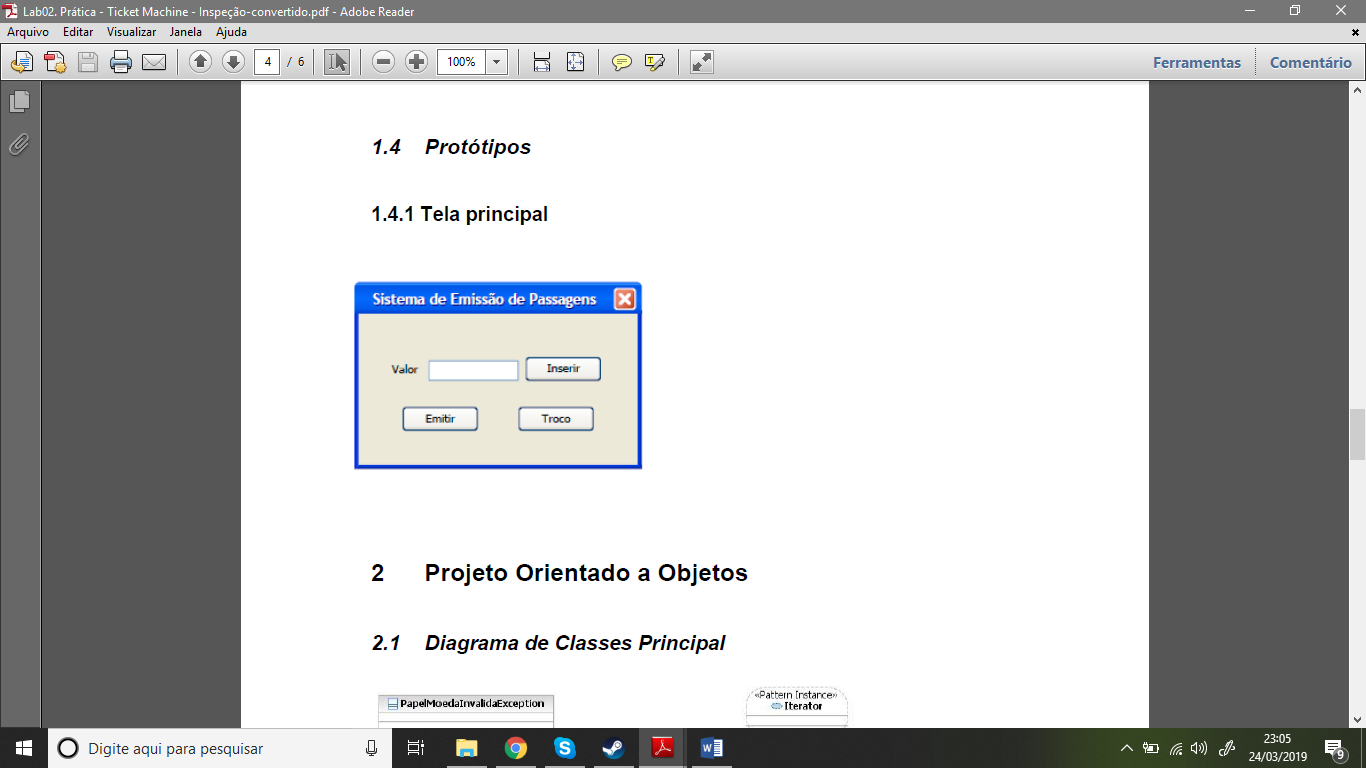Click the Projeto Orientado a Objetos heading

pos(586,573)
